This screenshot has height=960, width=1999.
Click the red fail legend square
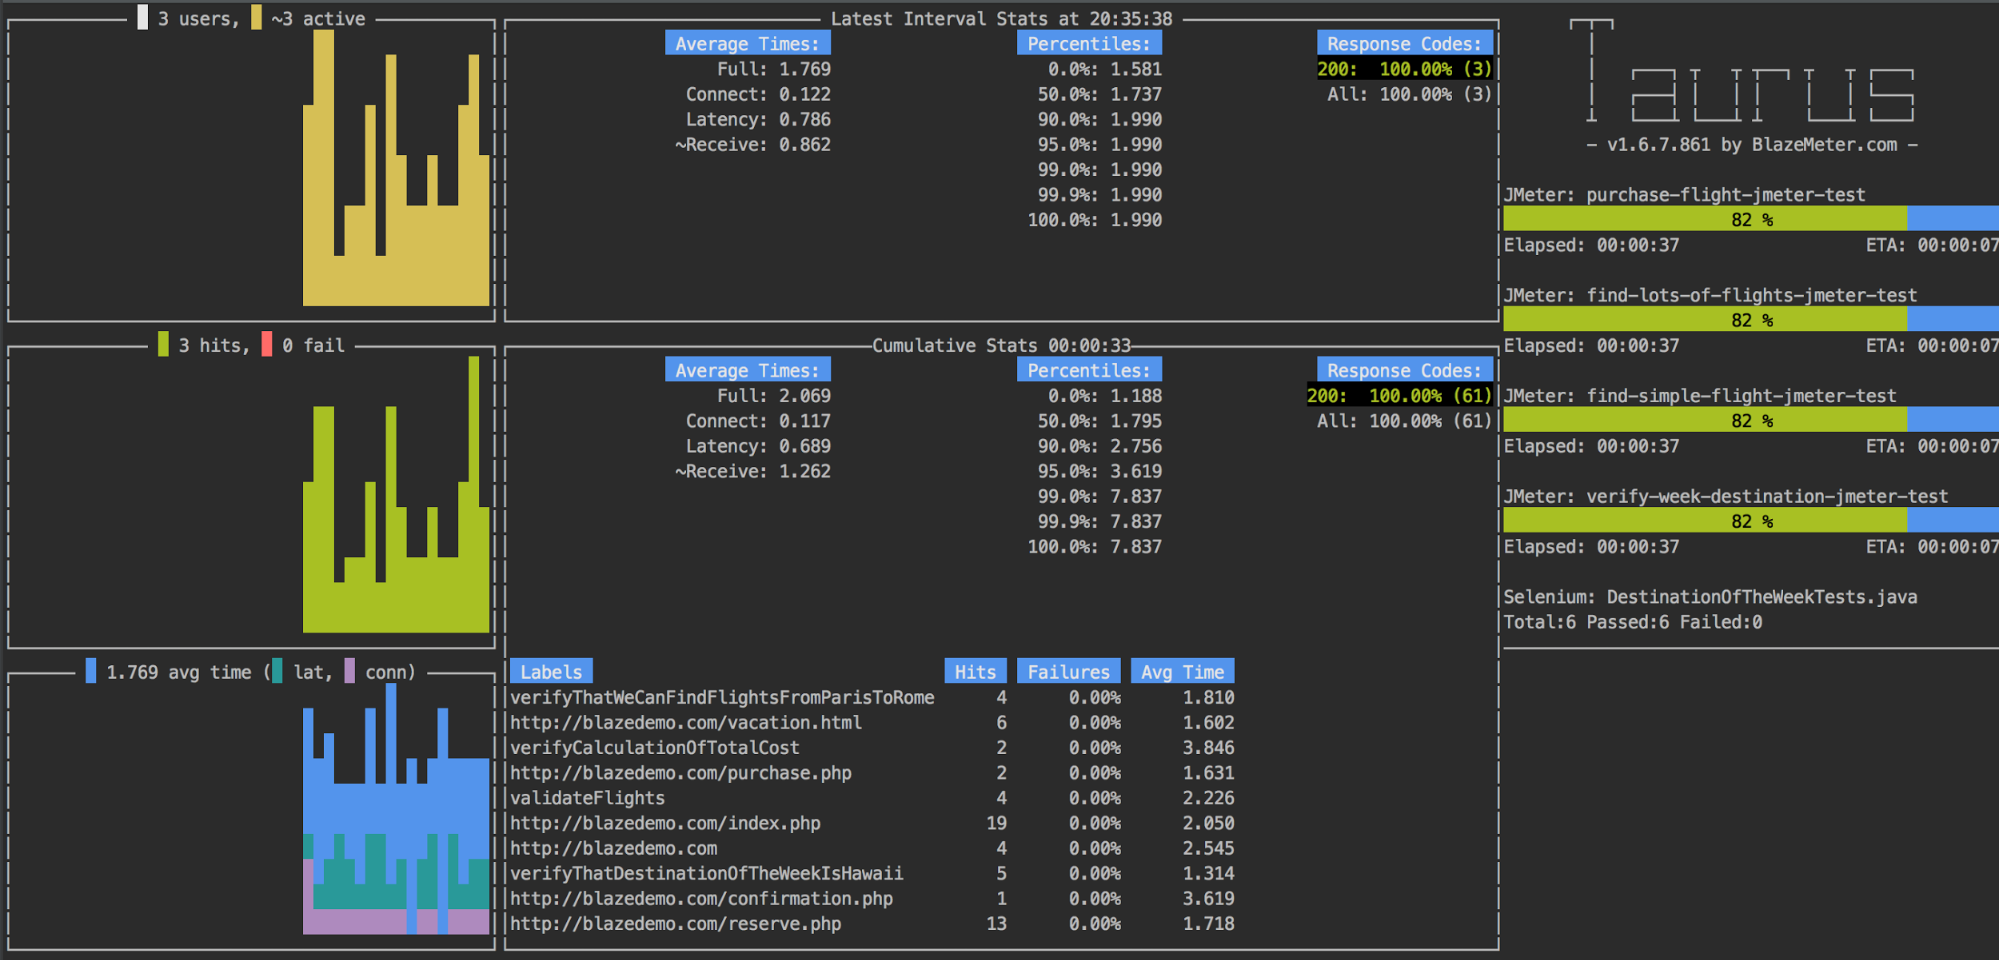(266, 344)
